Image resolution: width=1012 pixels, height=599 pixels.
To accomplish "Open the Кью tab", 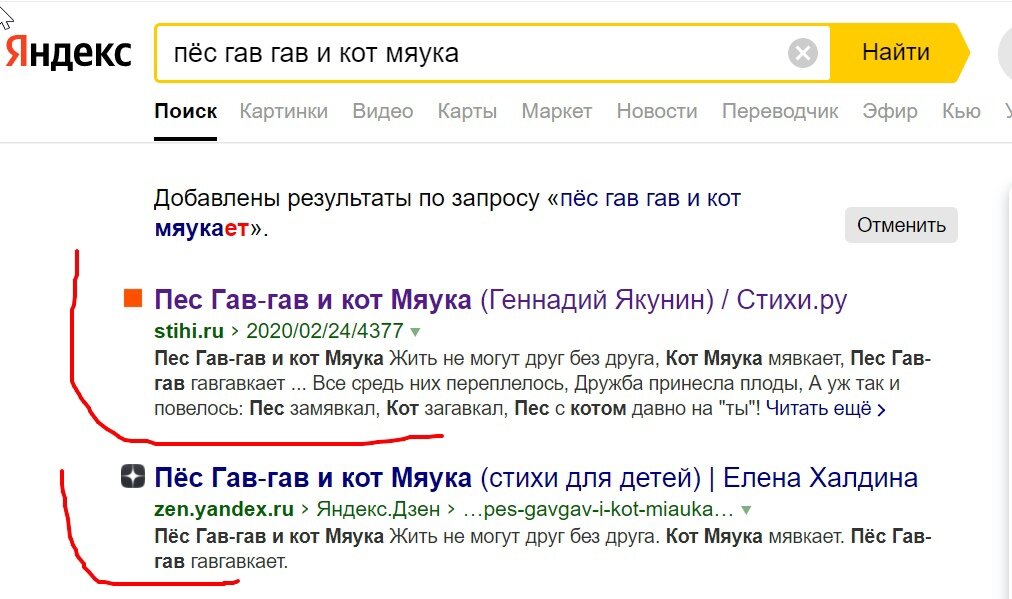I will tap(960, 112).
